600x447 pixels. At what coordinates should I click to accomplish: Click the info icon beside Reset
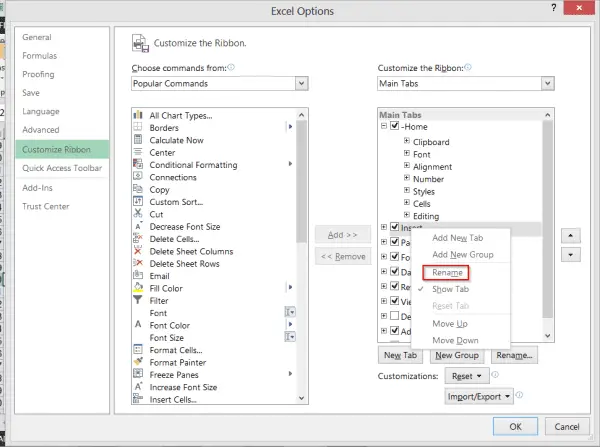coord(495,374)
